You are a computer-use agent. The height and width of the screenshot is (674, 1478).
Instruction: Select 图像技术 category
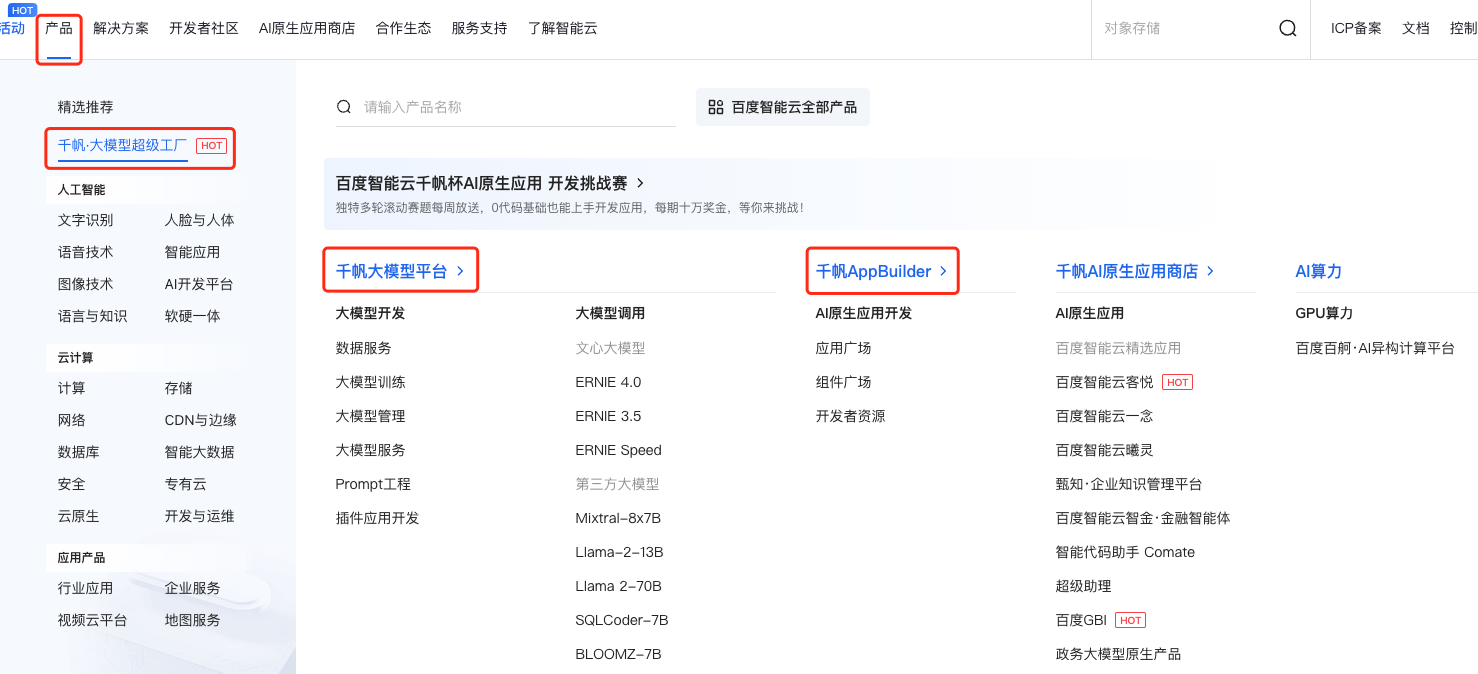pos(86,284)
